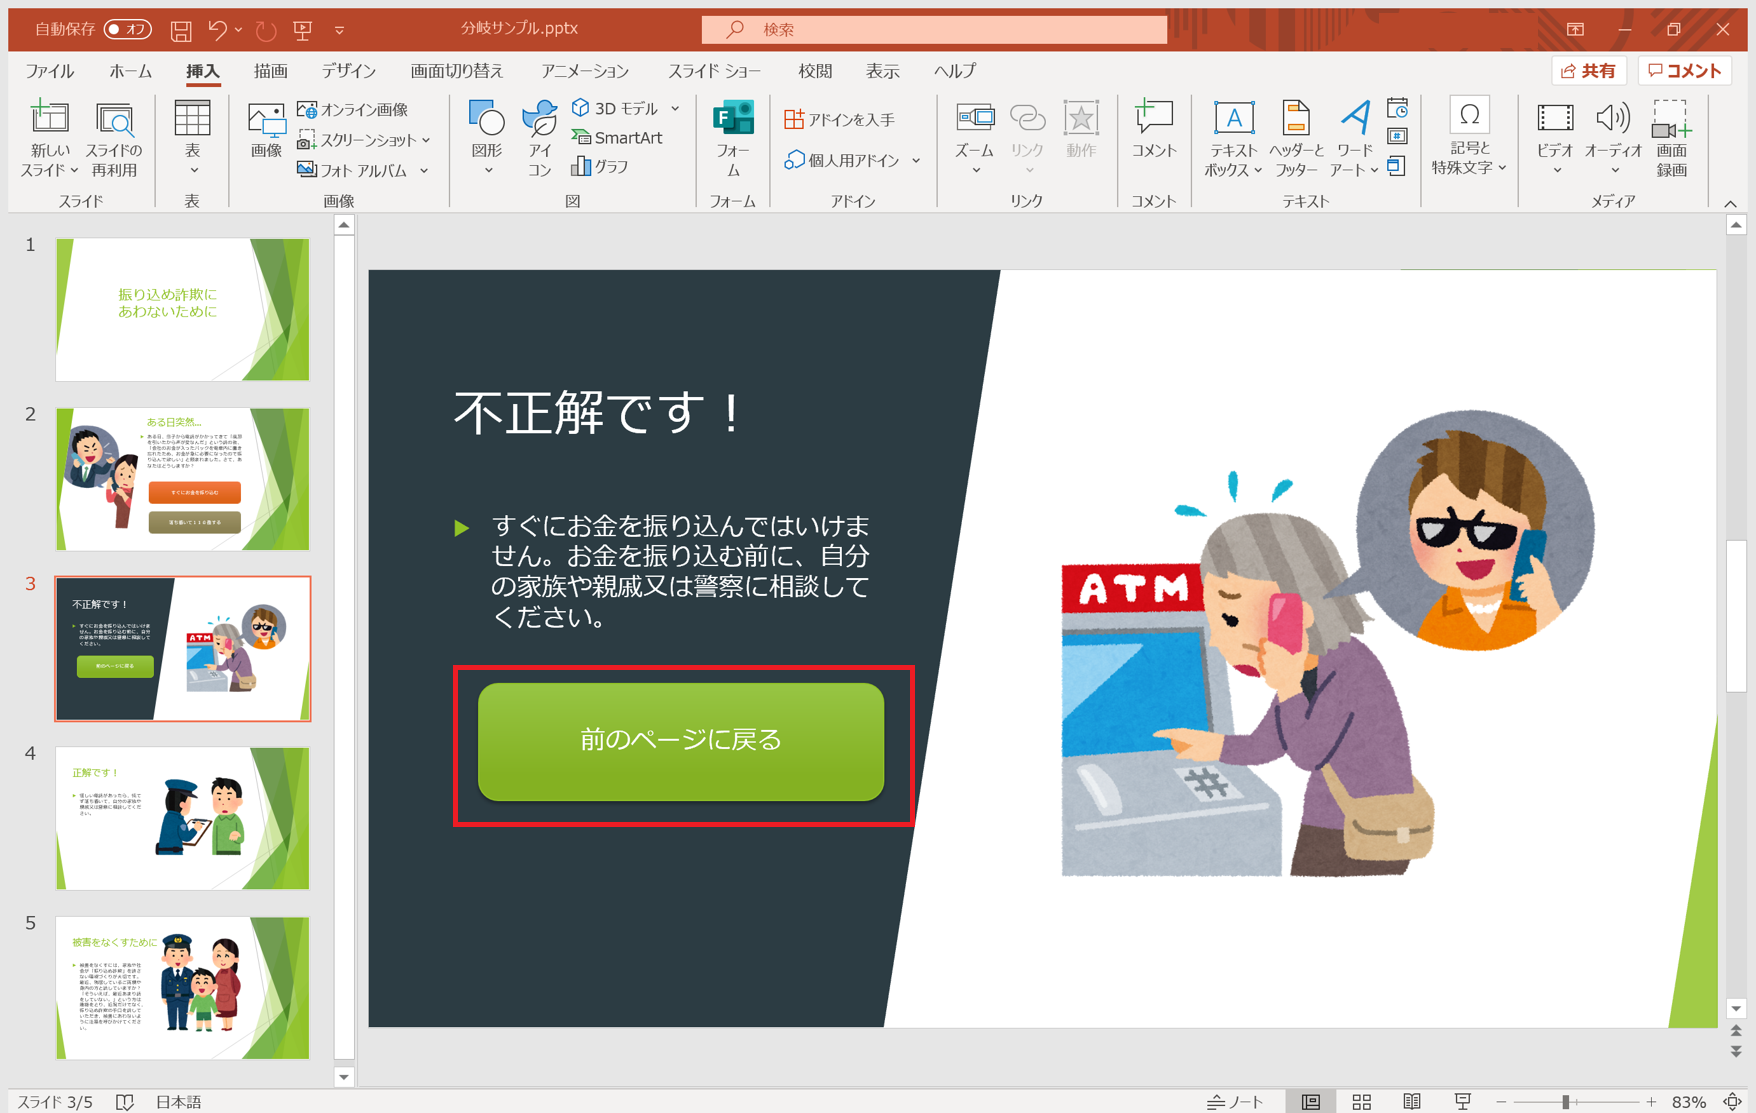Click the green 前のページに戻る button on slide
1756x1113 pixels.
coord(681,741)
